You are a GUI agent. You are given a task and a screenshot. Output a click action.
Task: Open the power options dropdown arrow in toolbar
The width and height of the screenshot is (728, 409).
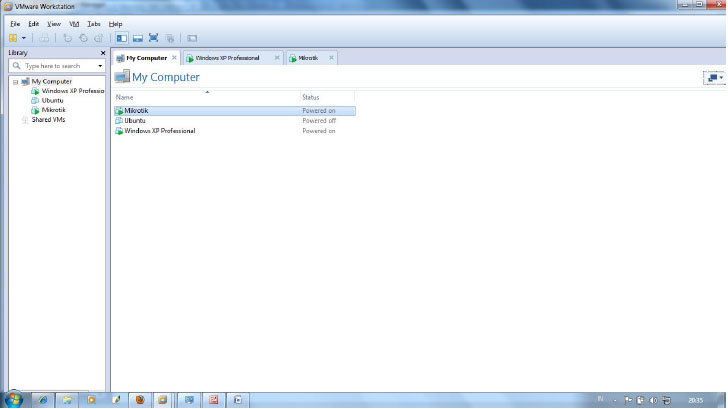pos(24,38)
